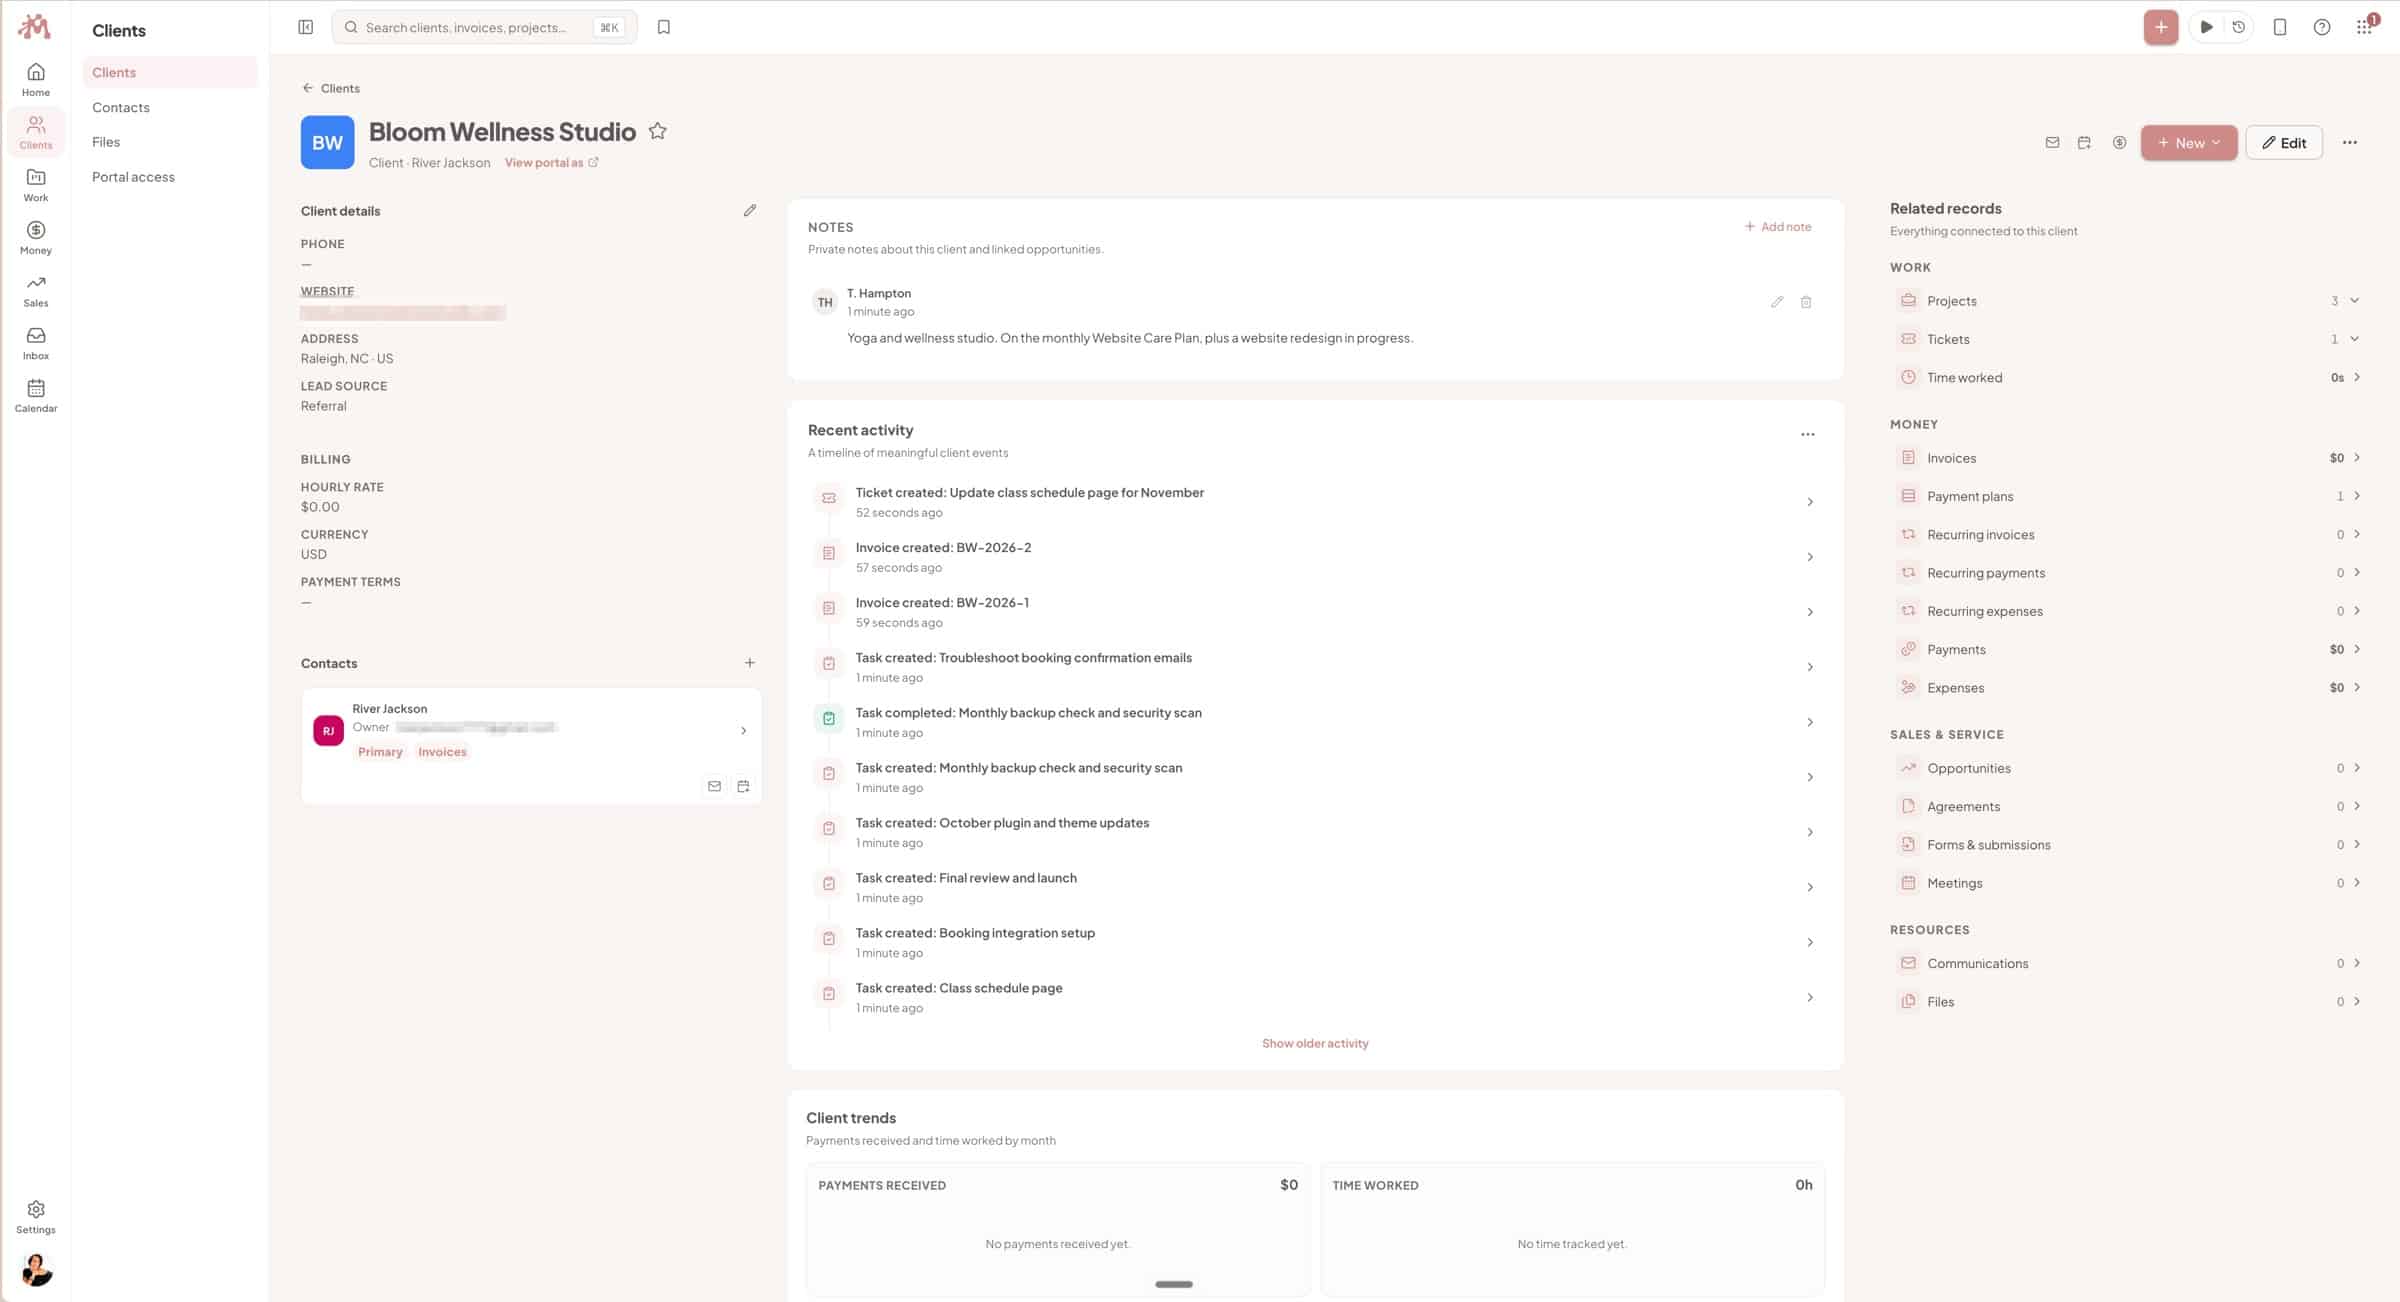2400x1302 pixels.
Task: Open Recurring invoices related record
Action: [2128, 535]
